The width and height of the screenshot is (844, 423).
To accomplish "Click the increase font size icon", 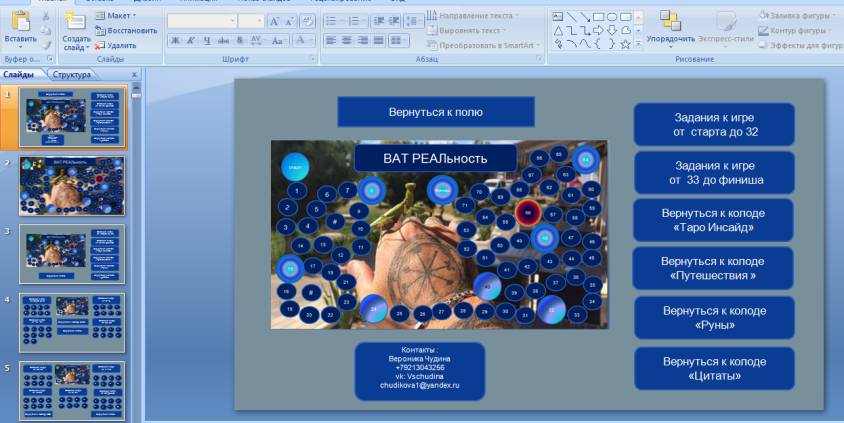I will coord(275,20).
